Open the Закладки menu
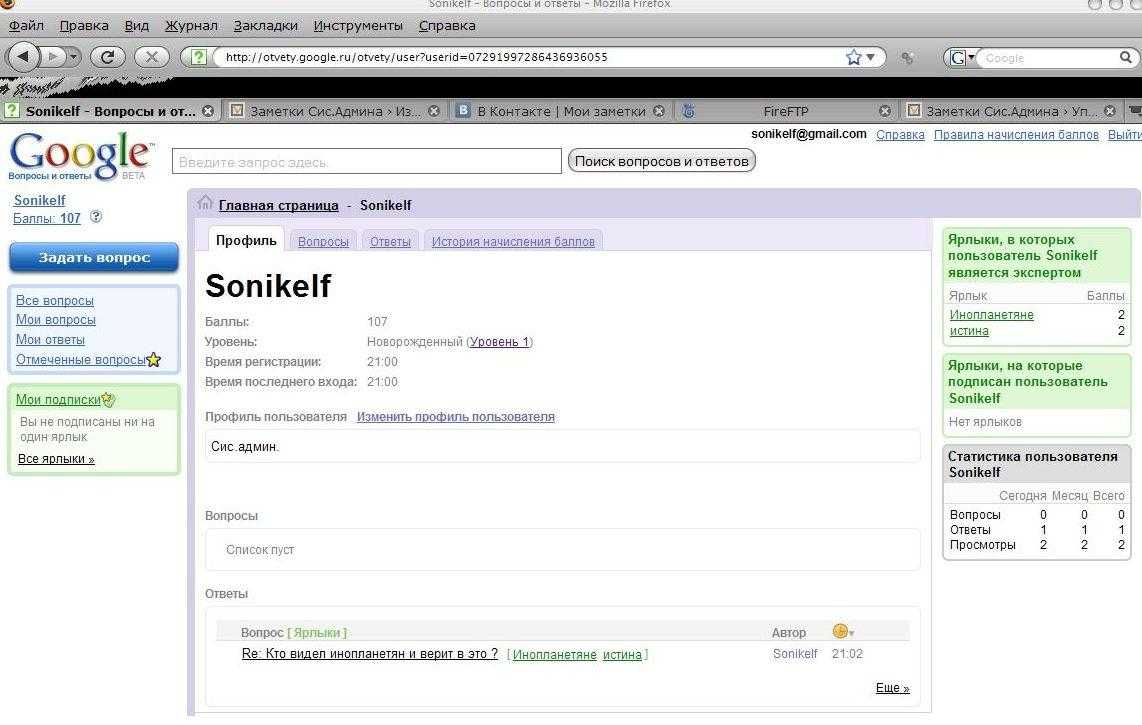This screenshot has width=1142, height=725. pyautogui.click(x=266, y=26)
